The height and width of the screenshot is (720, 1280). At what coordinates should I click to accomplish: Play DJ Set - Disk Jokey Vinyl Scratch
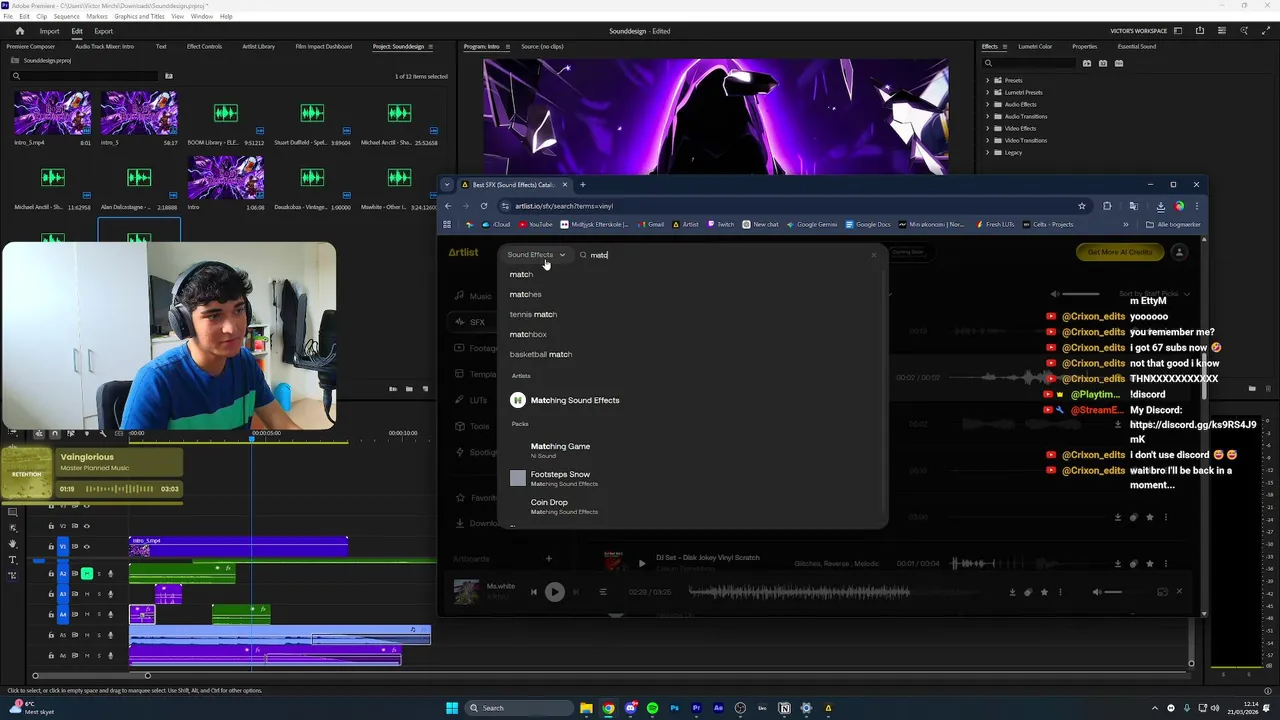point(642,563)
